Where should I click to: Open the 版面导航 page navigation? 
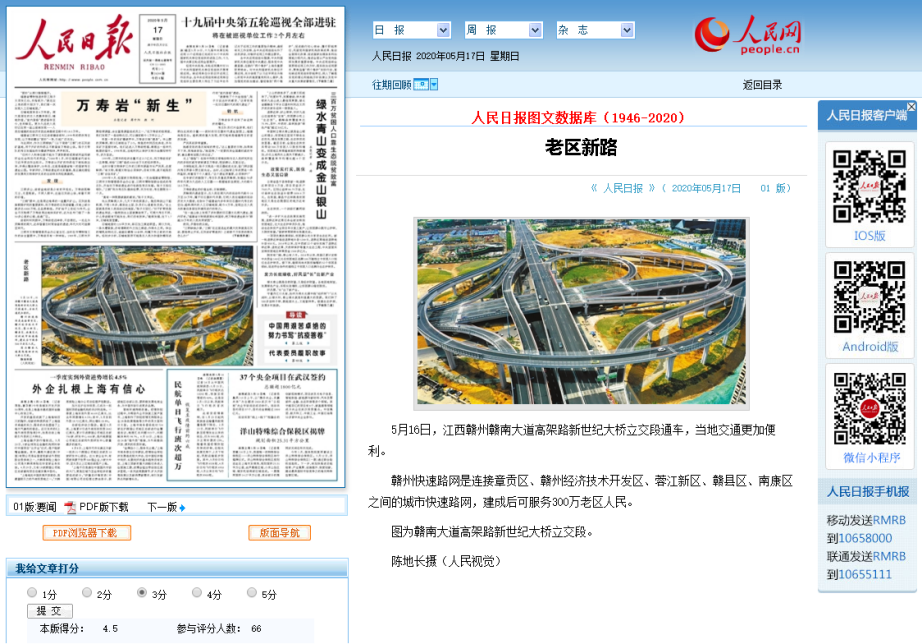click(279, 533)
